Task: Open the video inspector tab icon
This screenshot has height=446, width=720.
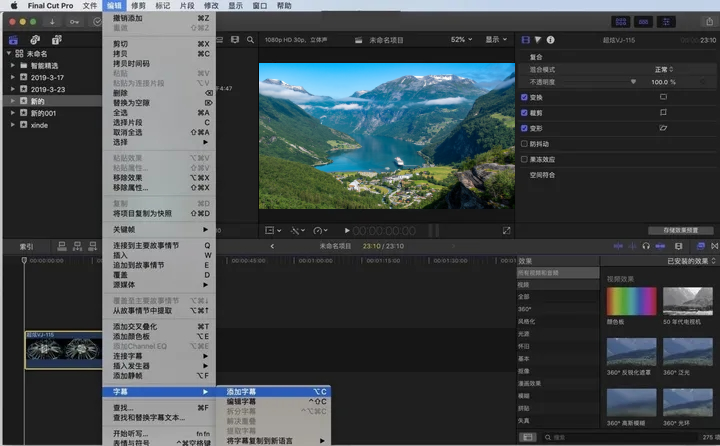Action: 525,40
